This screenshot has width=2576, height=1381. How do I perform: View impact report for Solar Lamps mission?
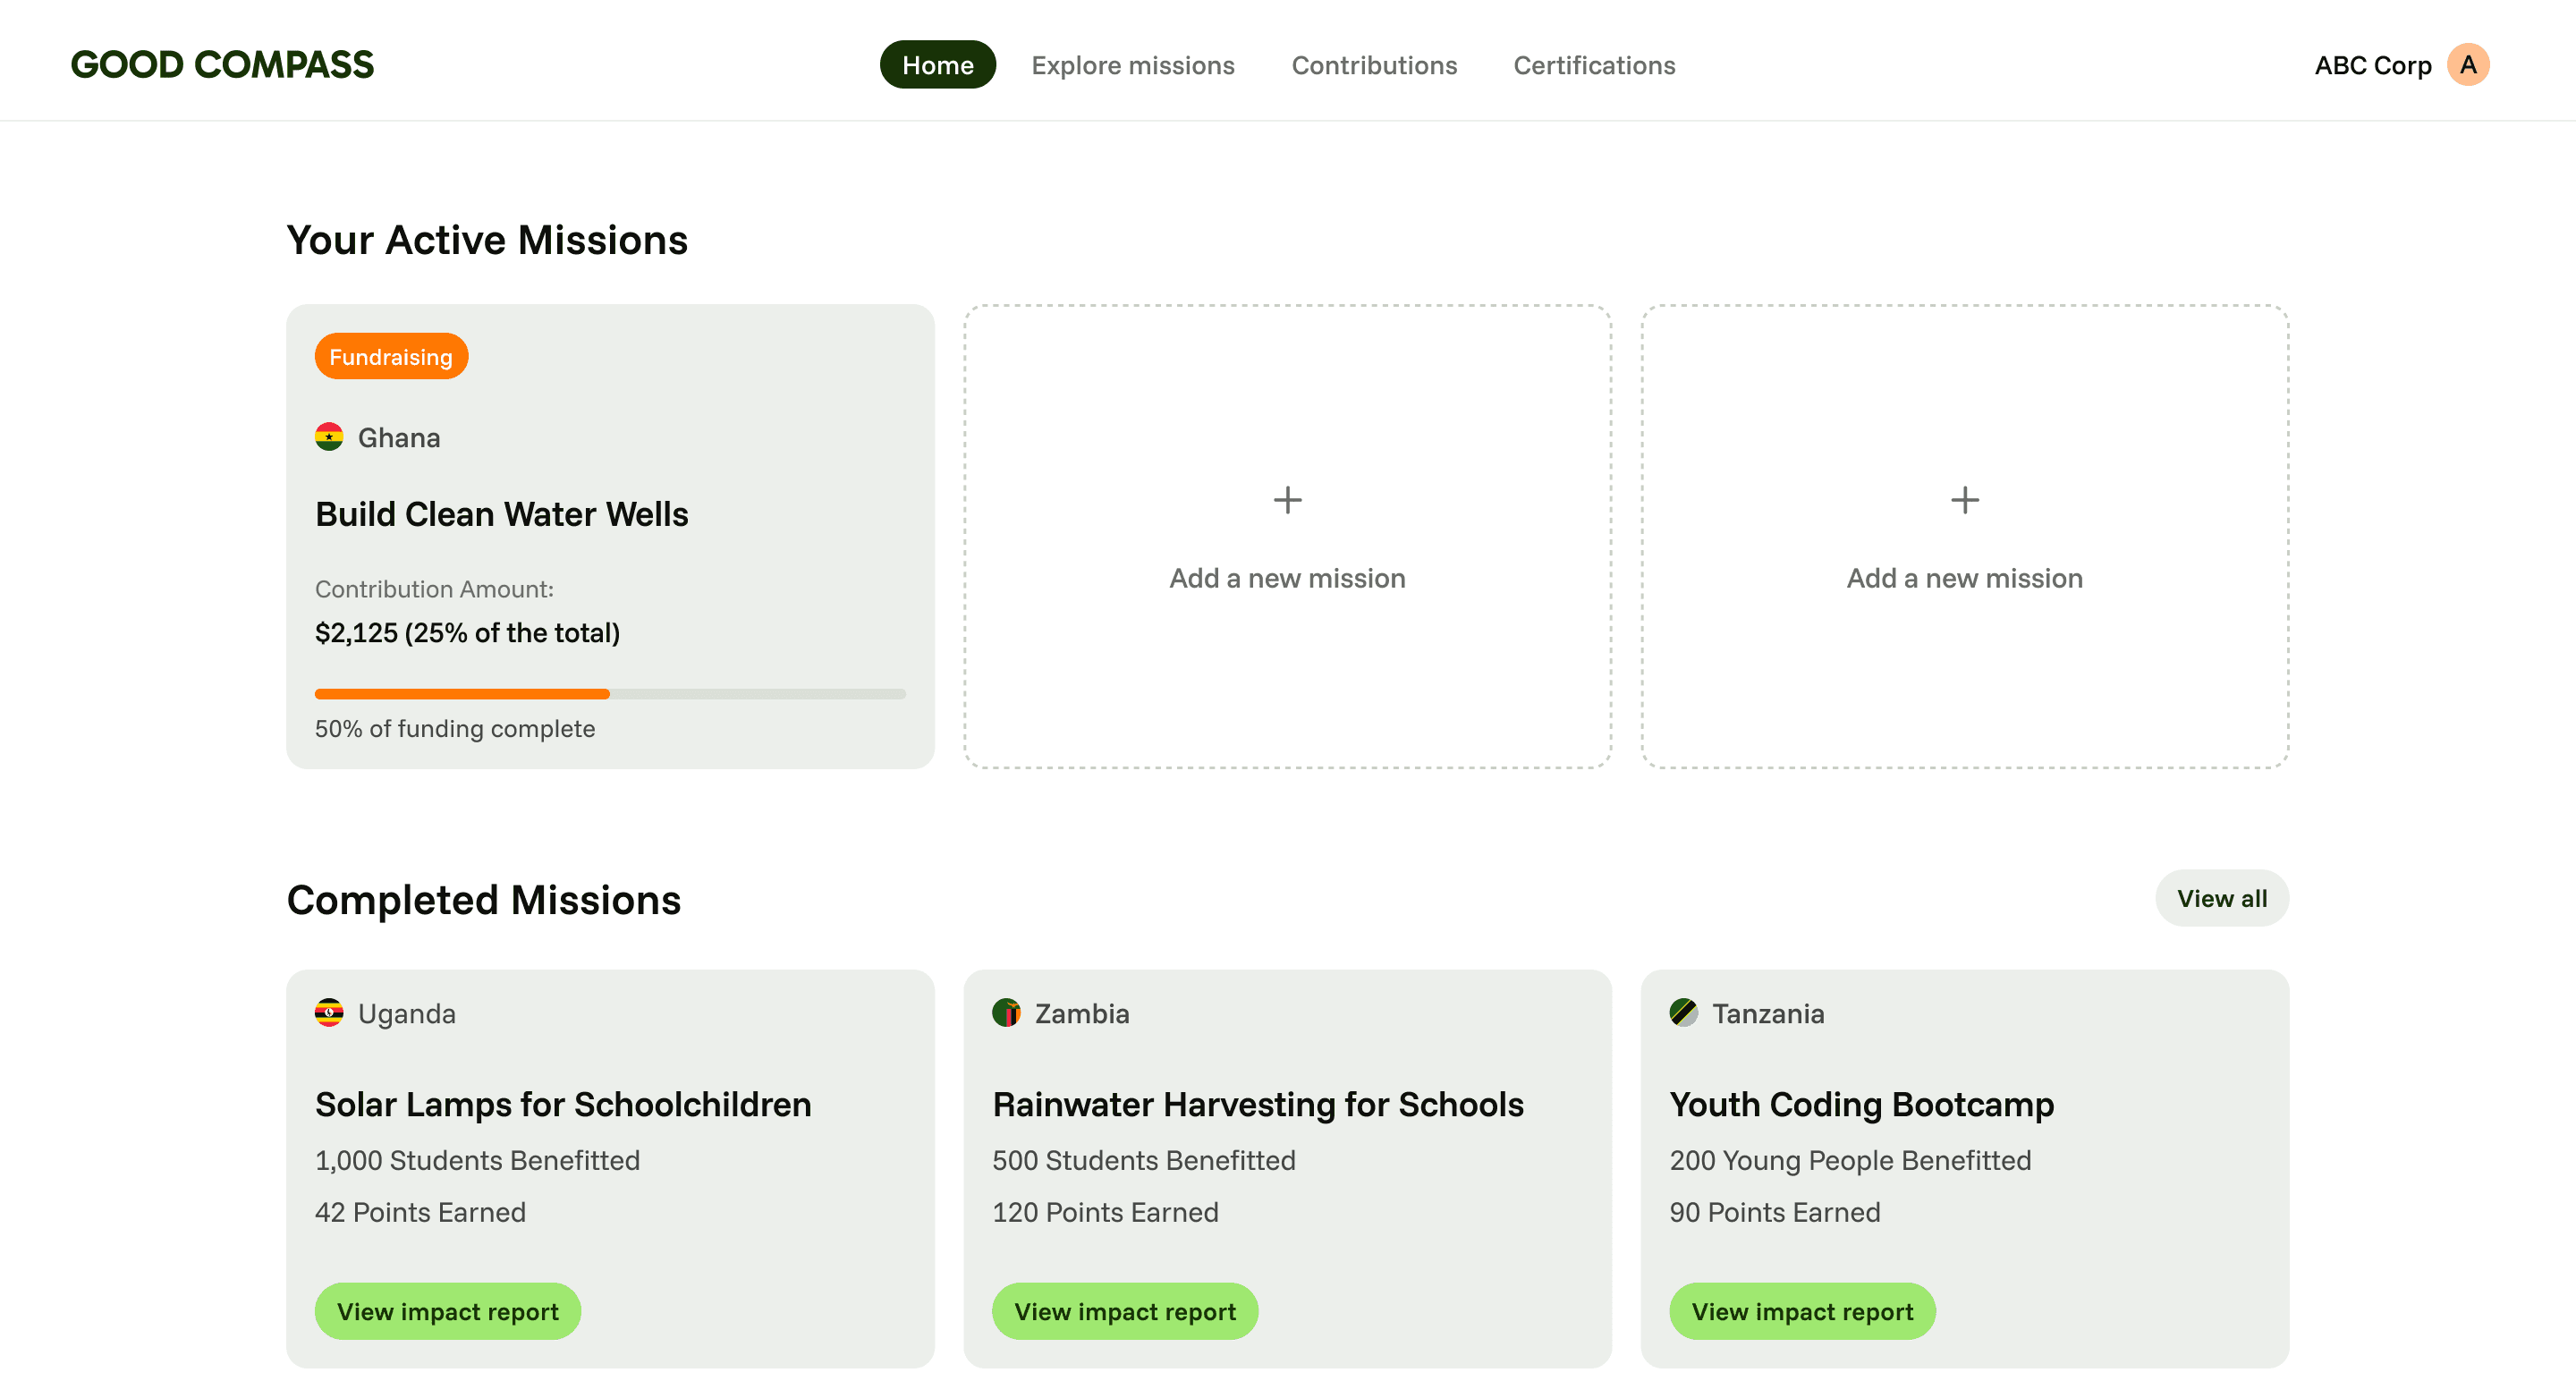click(x=447, y=1311)
